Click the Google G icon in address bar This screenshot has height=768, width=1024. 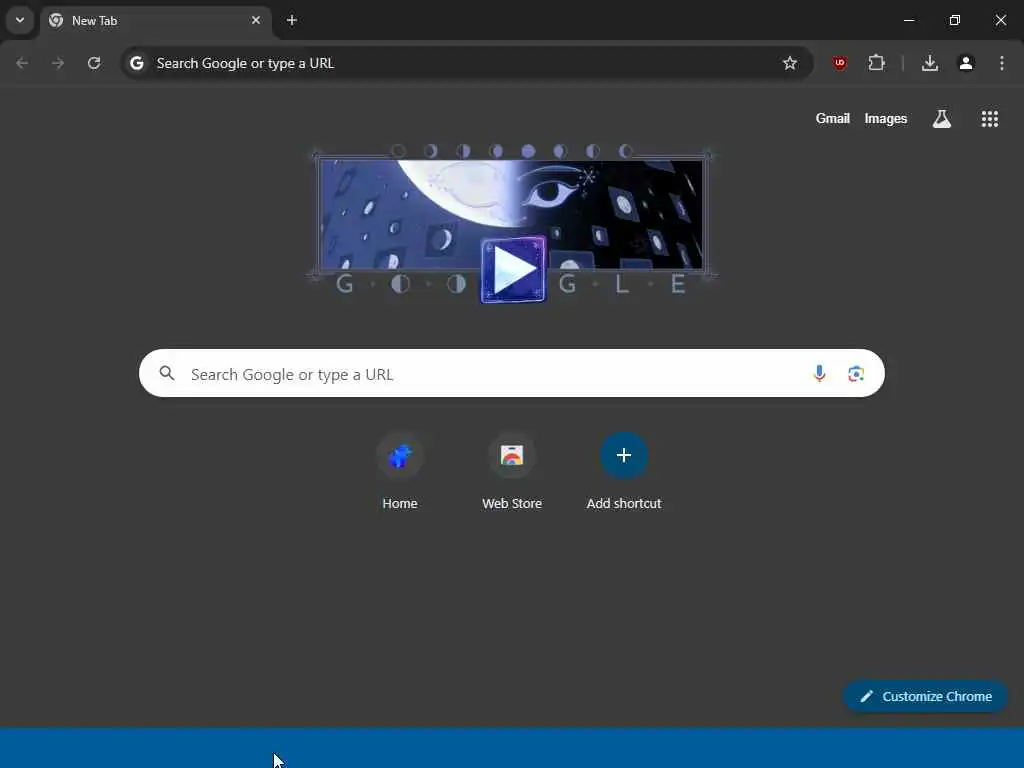click(136, 63)
